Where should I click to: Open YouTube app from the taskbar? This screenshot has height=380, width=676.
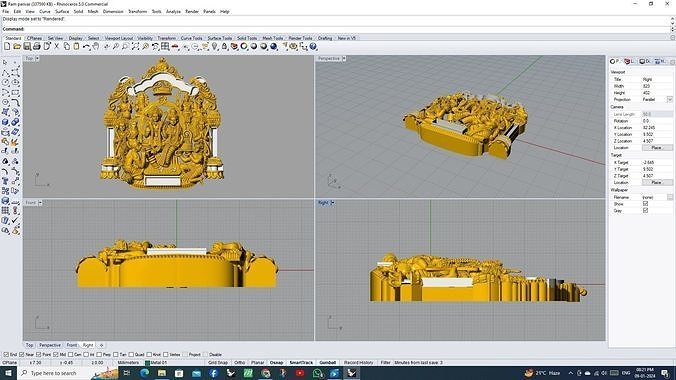click(300, 373)
